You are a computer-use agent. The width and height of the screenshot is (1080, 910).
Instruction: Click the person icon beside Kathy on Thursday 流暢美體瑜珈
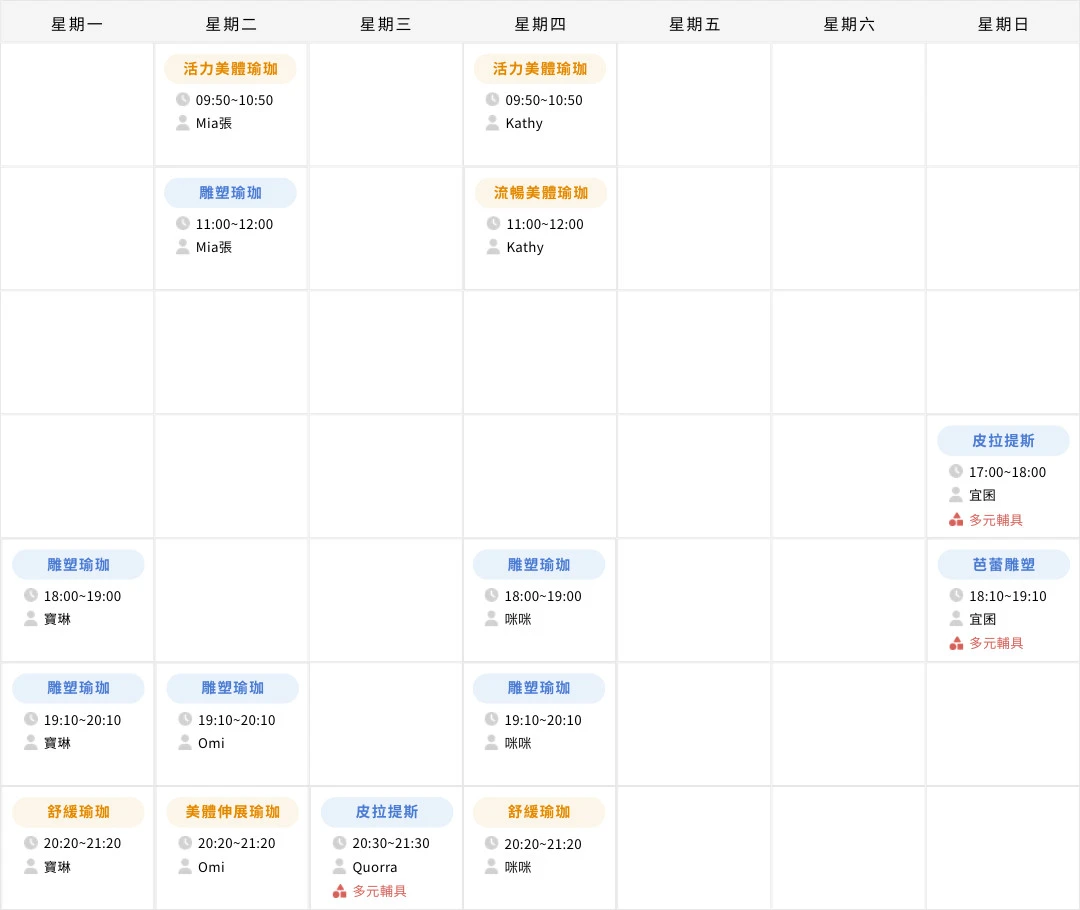click(x=493, y=247)
